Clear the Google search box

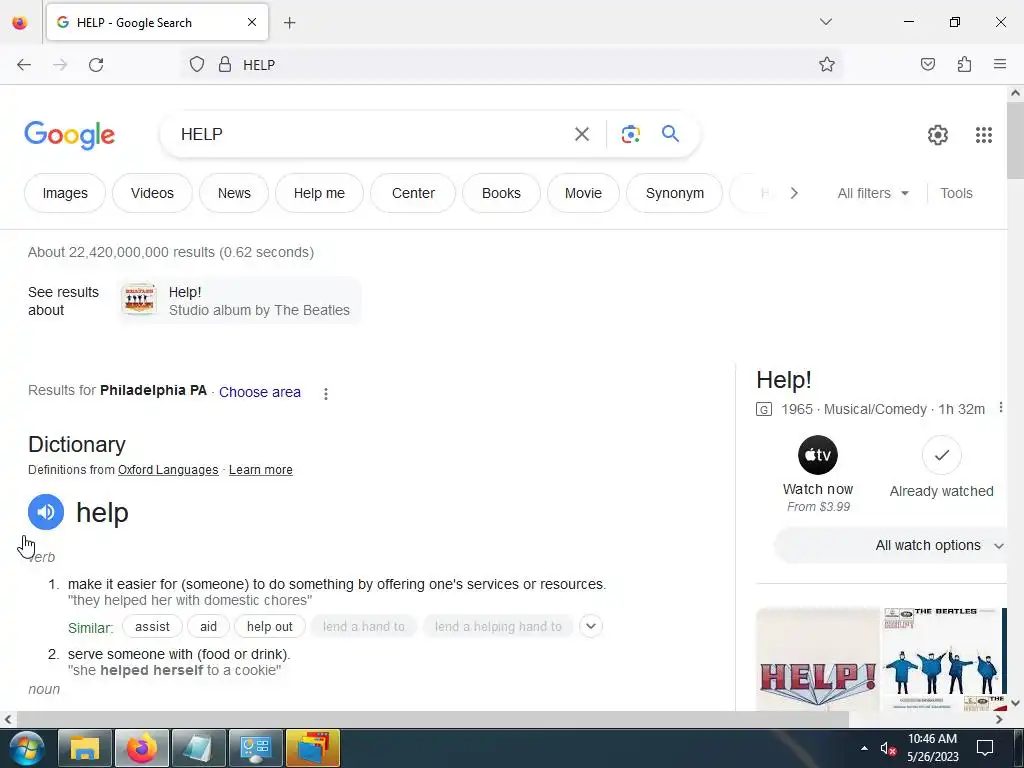coord(581,134)
